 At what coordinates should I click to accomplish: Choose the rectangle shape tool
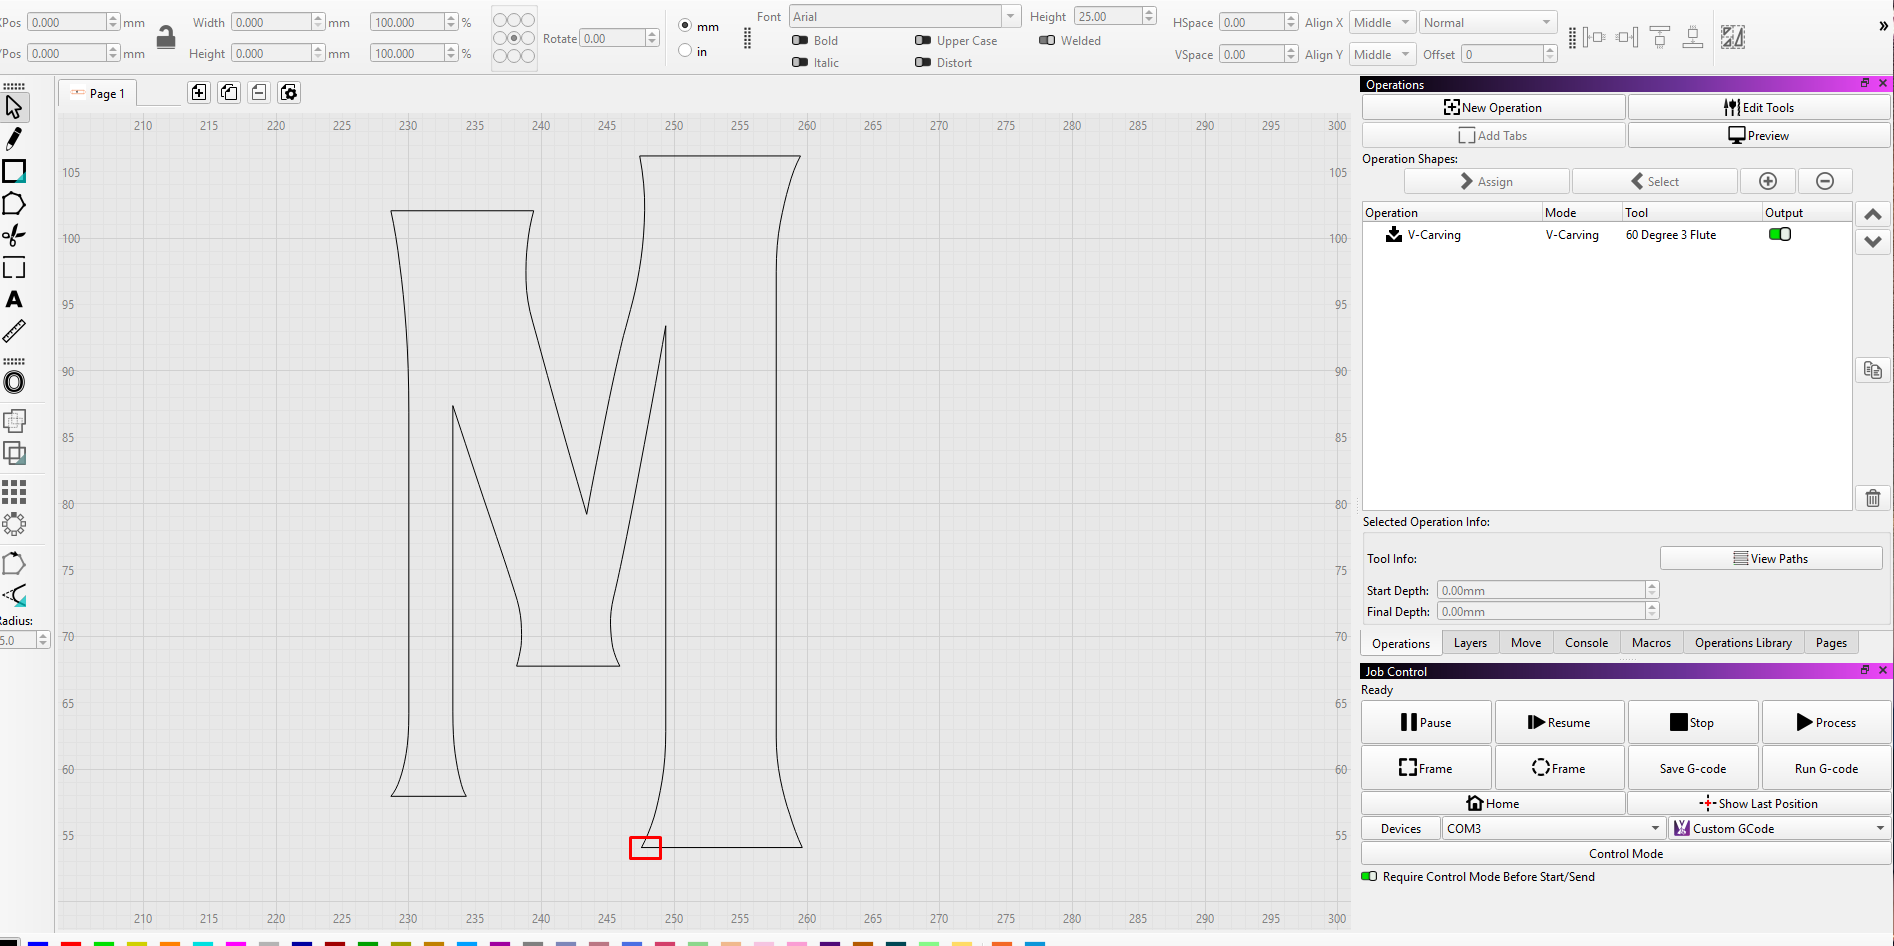click(14, 171)
